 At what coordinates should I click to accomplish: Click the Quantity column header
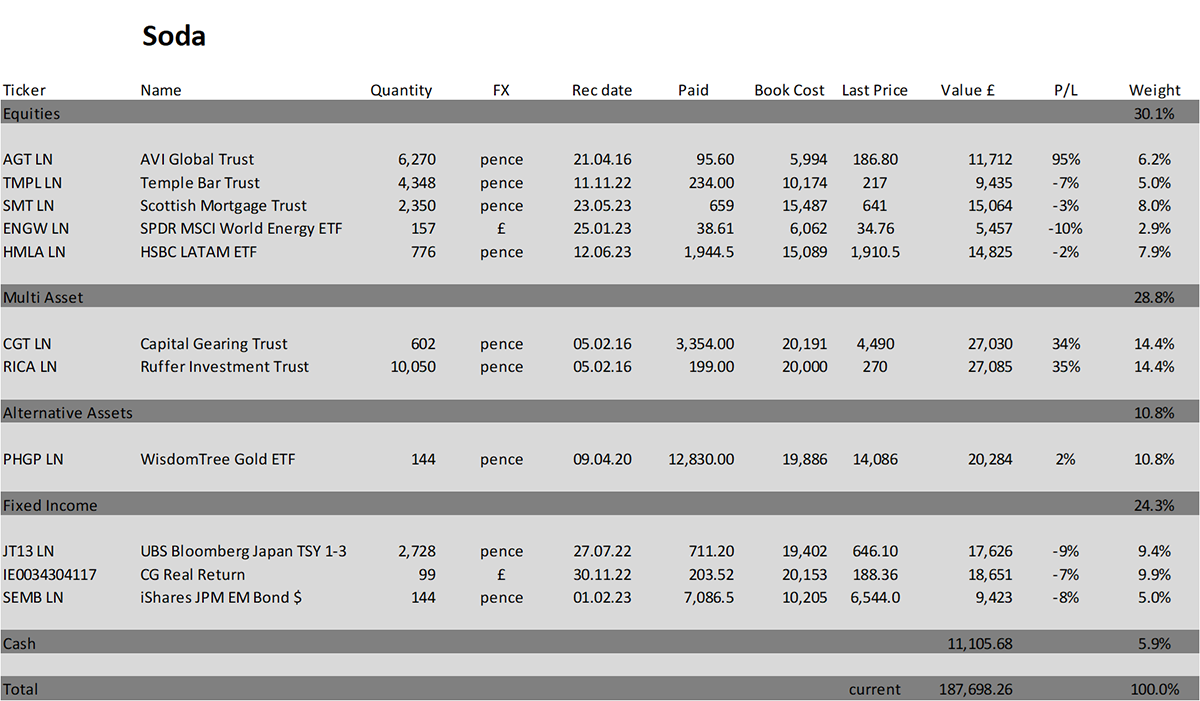point(401,90)
